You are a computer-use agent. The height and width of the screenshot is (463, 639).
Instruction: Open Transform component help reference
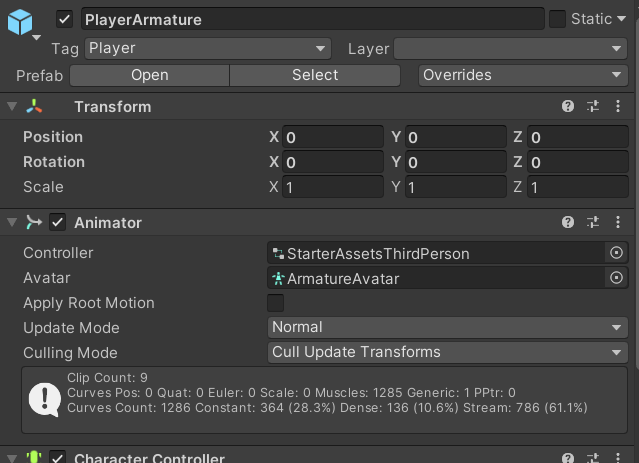[568, 106]
